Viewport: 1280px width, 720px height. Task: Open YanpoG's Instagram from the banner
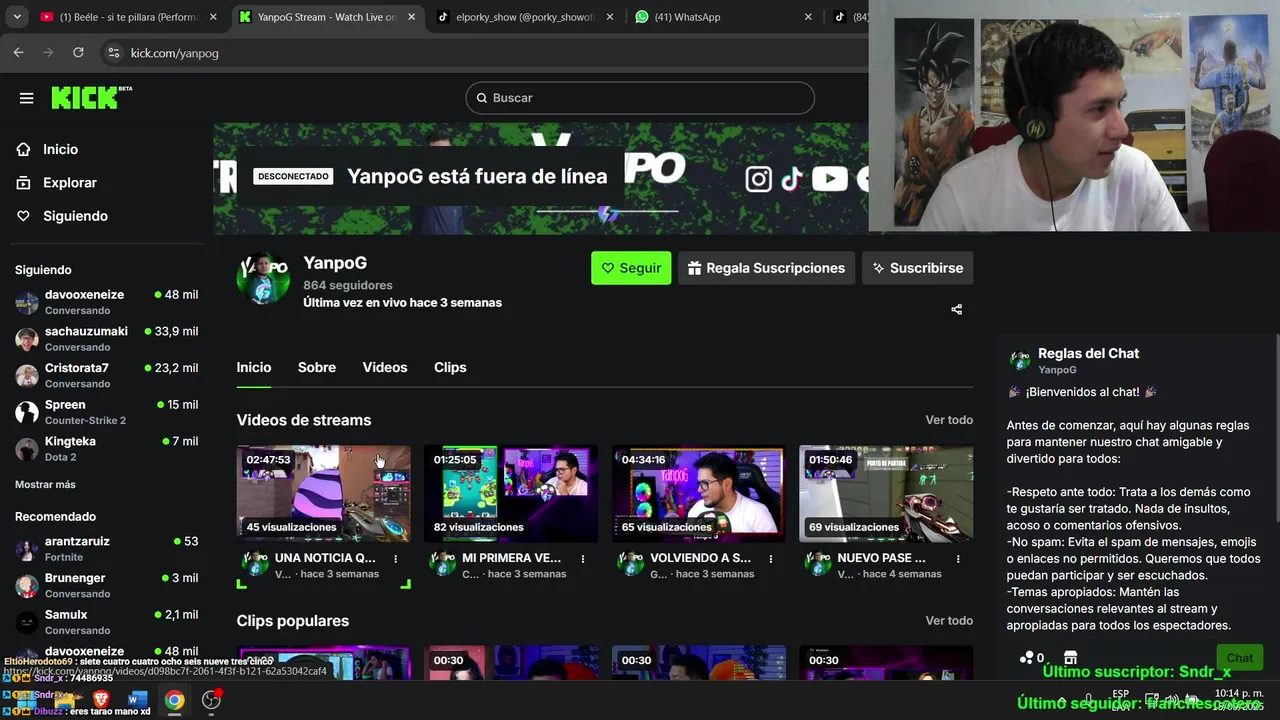pyautogui.click(x=759, y=179)
